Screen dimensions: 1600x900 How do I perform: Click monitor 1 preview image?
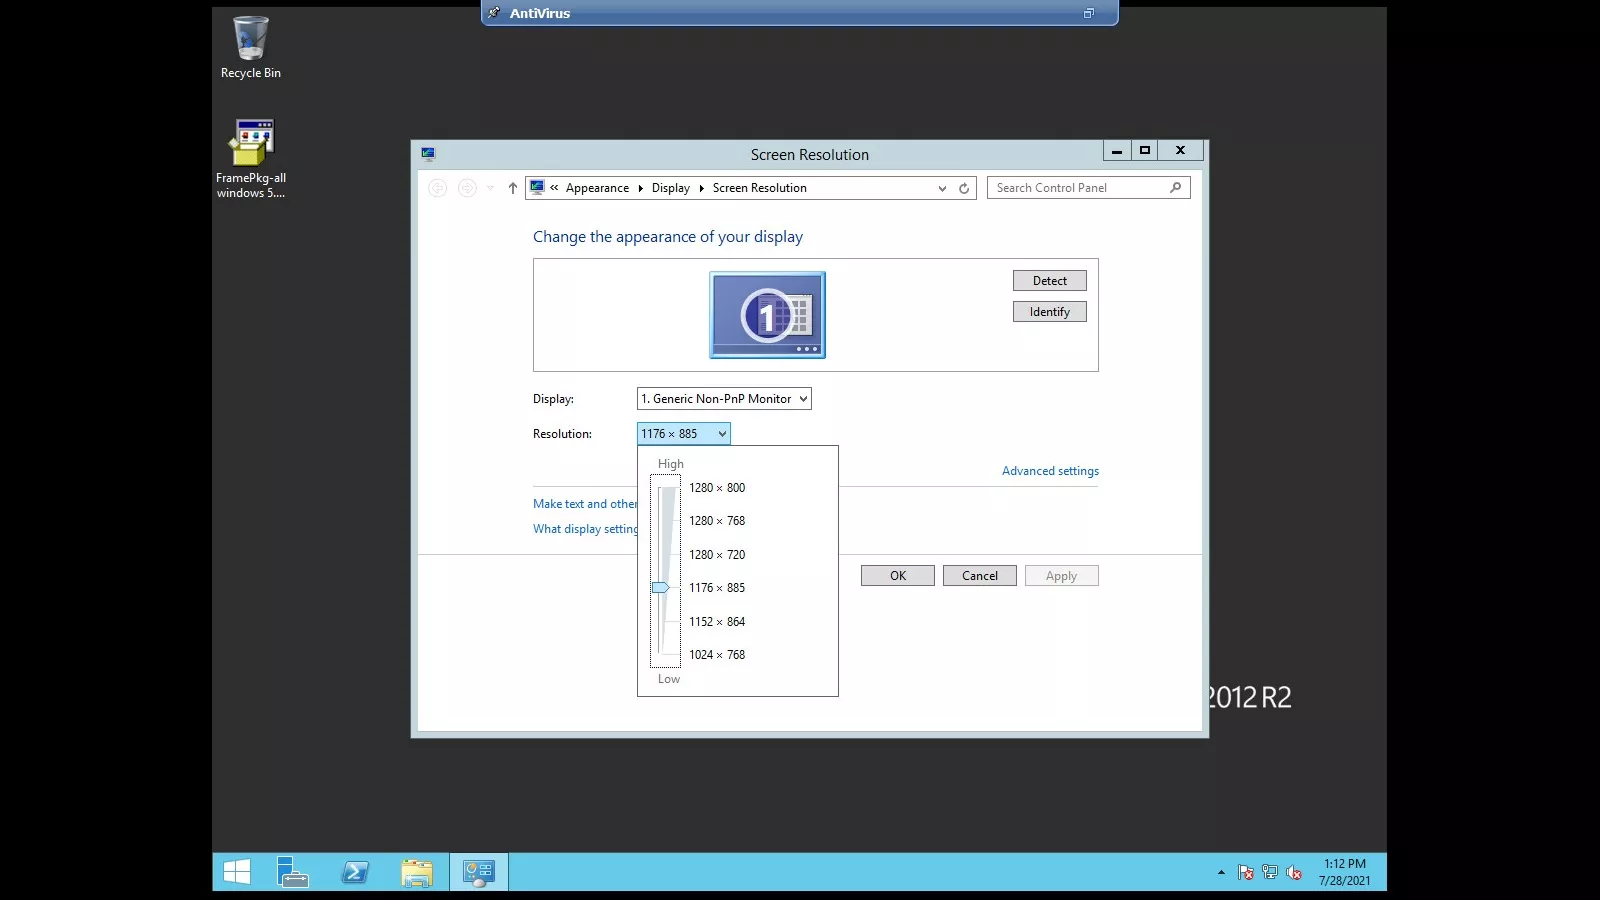pos(767,315)
